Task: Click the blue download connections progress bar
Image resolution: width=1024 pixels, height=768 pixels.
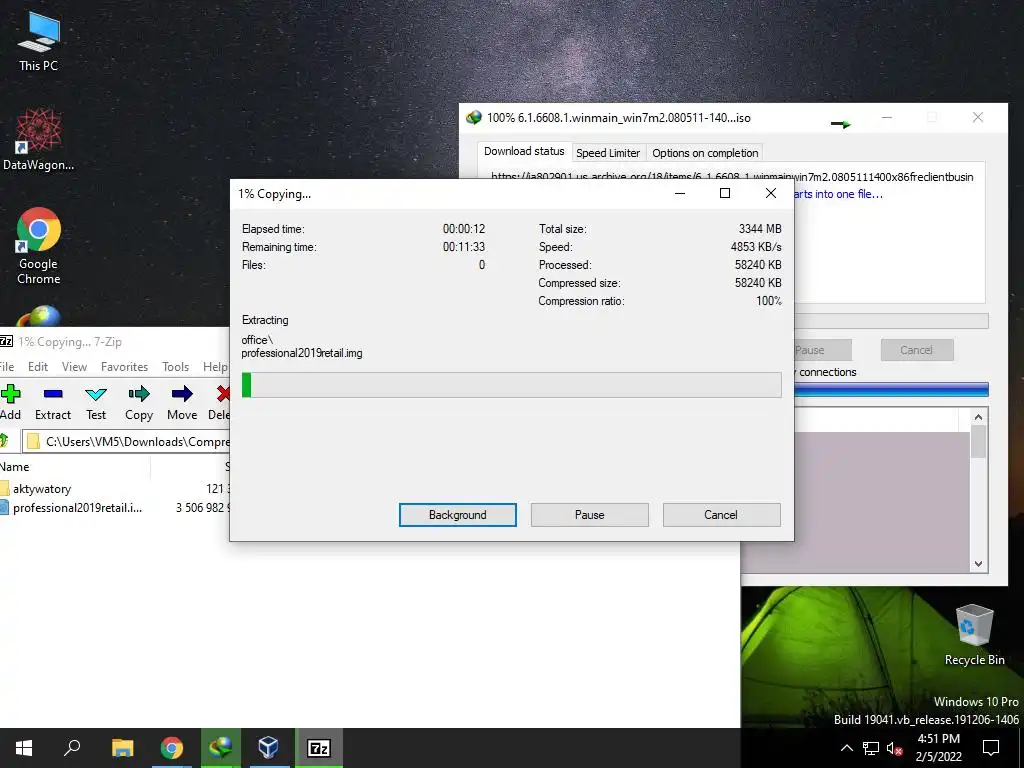Action: (x=891, y=390)
